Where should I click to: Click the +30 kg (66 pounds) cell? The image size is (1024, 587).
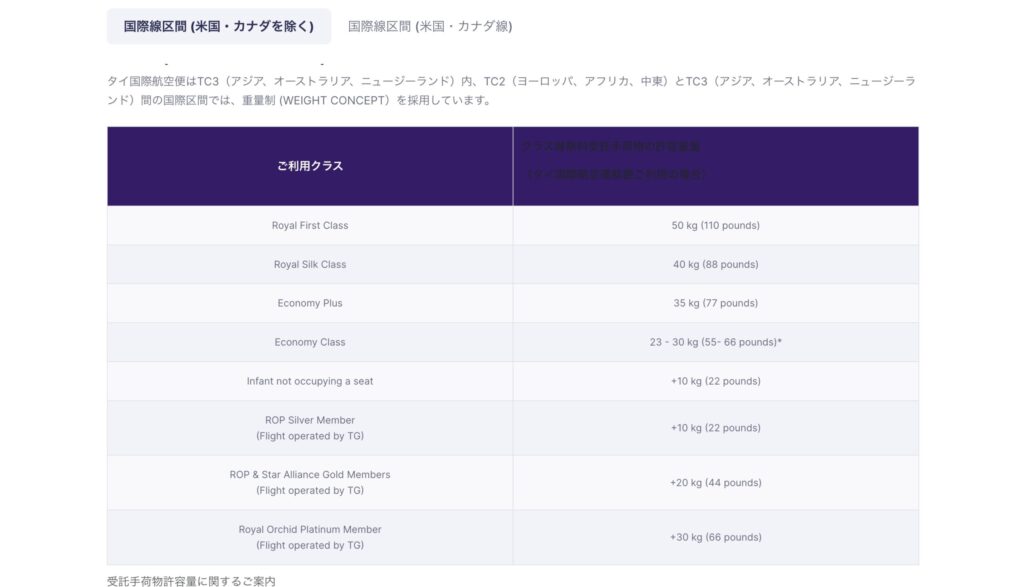(715, 537)
